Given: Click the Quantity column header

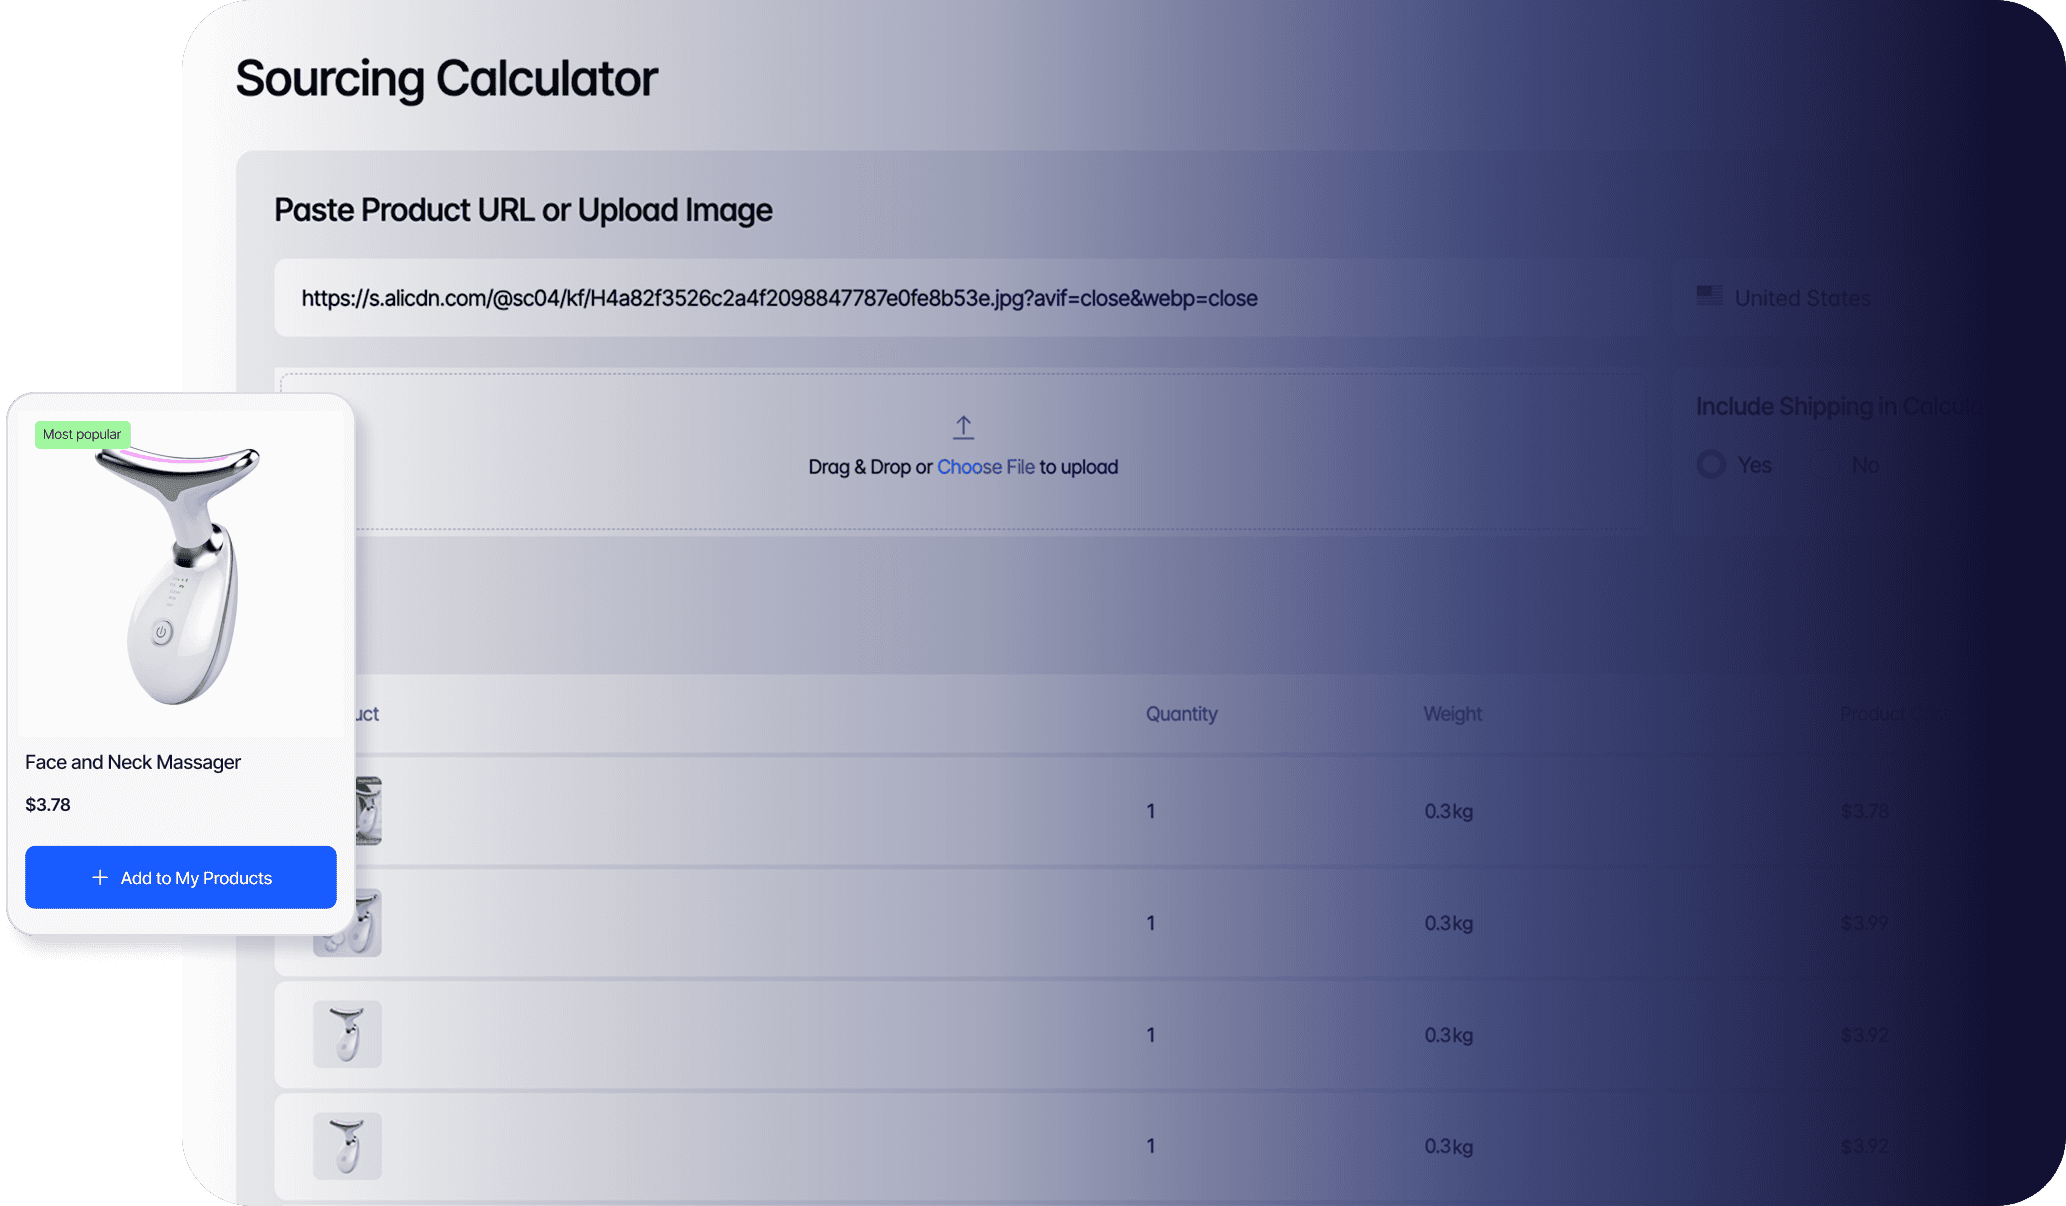Looking at the screenshot, I should coord(1181,714).
